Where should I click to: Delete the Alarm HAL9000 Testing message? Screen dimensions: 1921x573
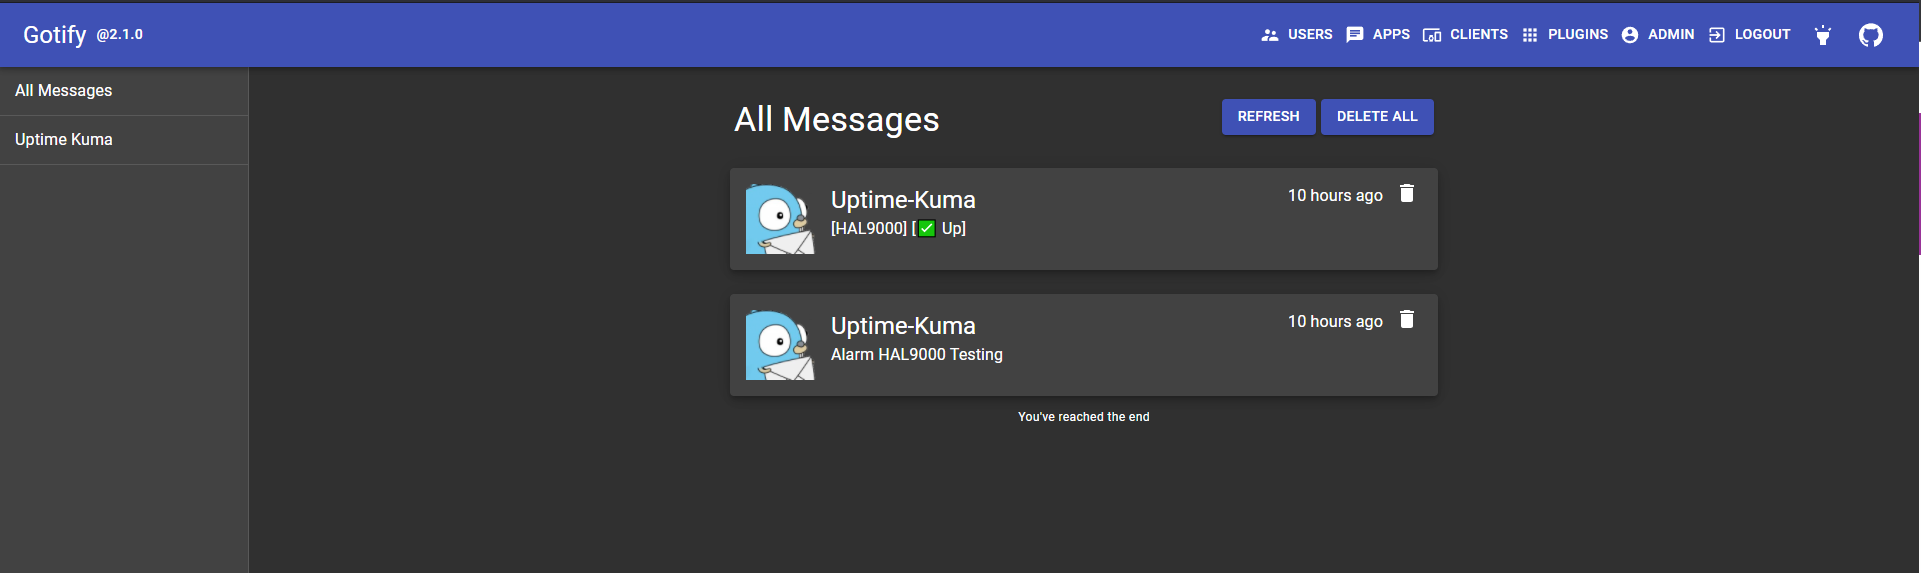(x=1407, y=320)
